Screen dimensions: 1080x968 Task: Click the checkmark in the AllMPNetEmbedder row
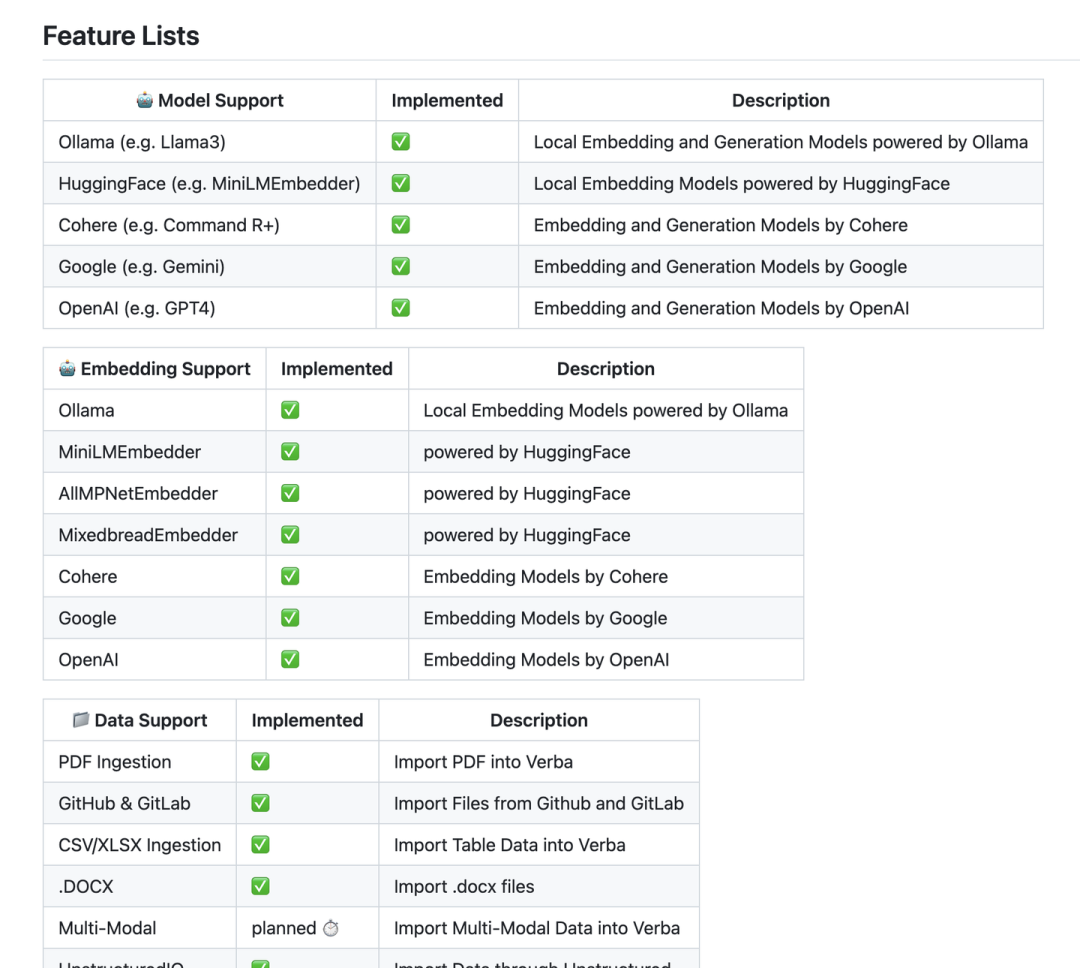pyautogui.click(x=290, y=493)
